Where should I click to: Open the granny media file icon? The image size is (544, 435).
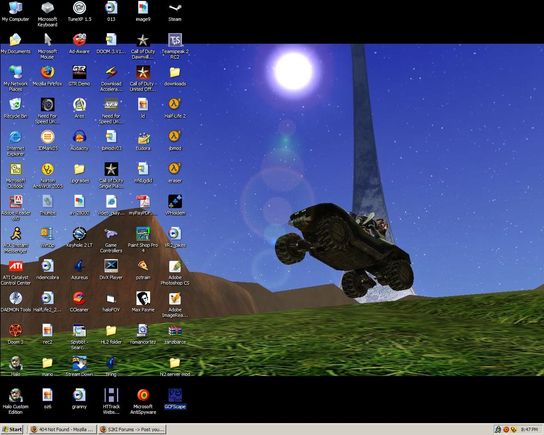79,399
